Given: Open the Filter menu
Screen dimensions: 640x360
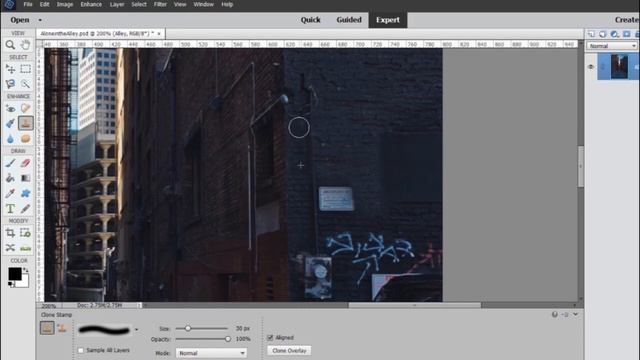Looking at the screenshot, I should tap(160, 4).
